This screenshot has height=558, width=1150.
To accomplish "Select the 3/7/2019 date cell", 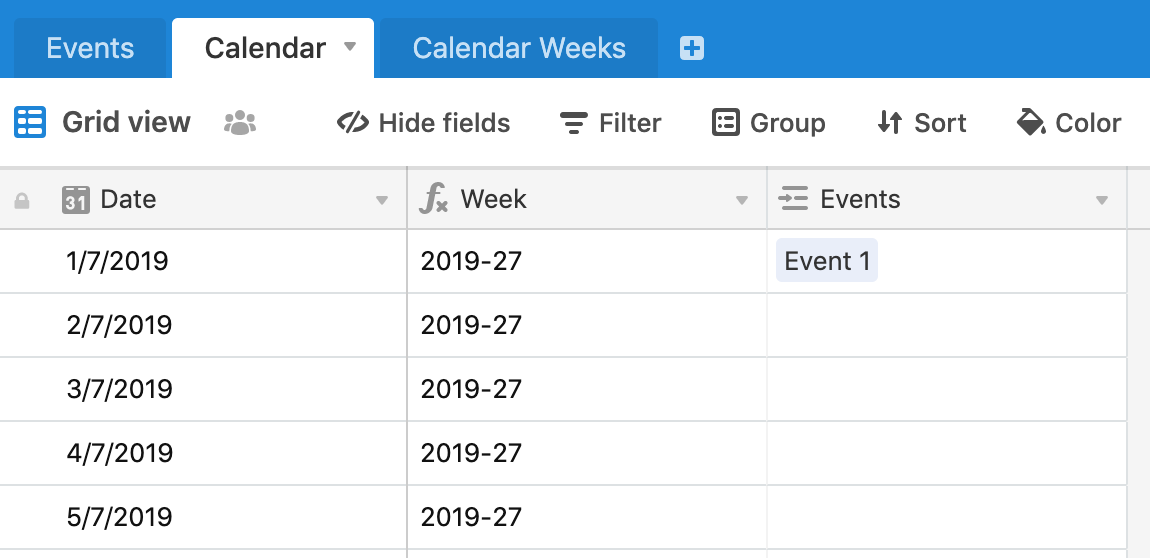I will 203,389.
